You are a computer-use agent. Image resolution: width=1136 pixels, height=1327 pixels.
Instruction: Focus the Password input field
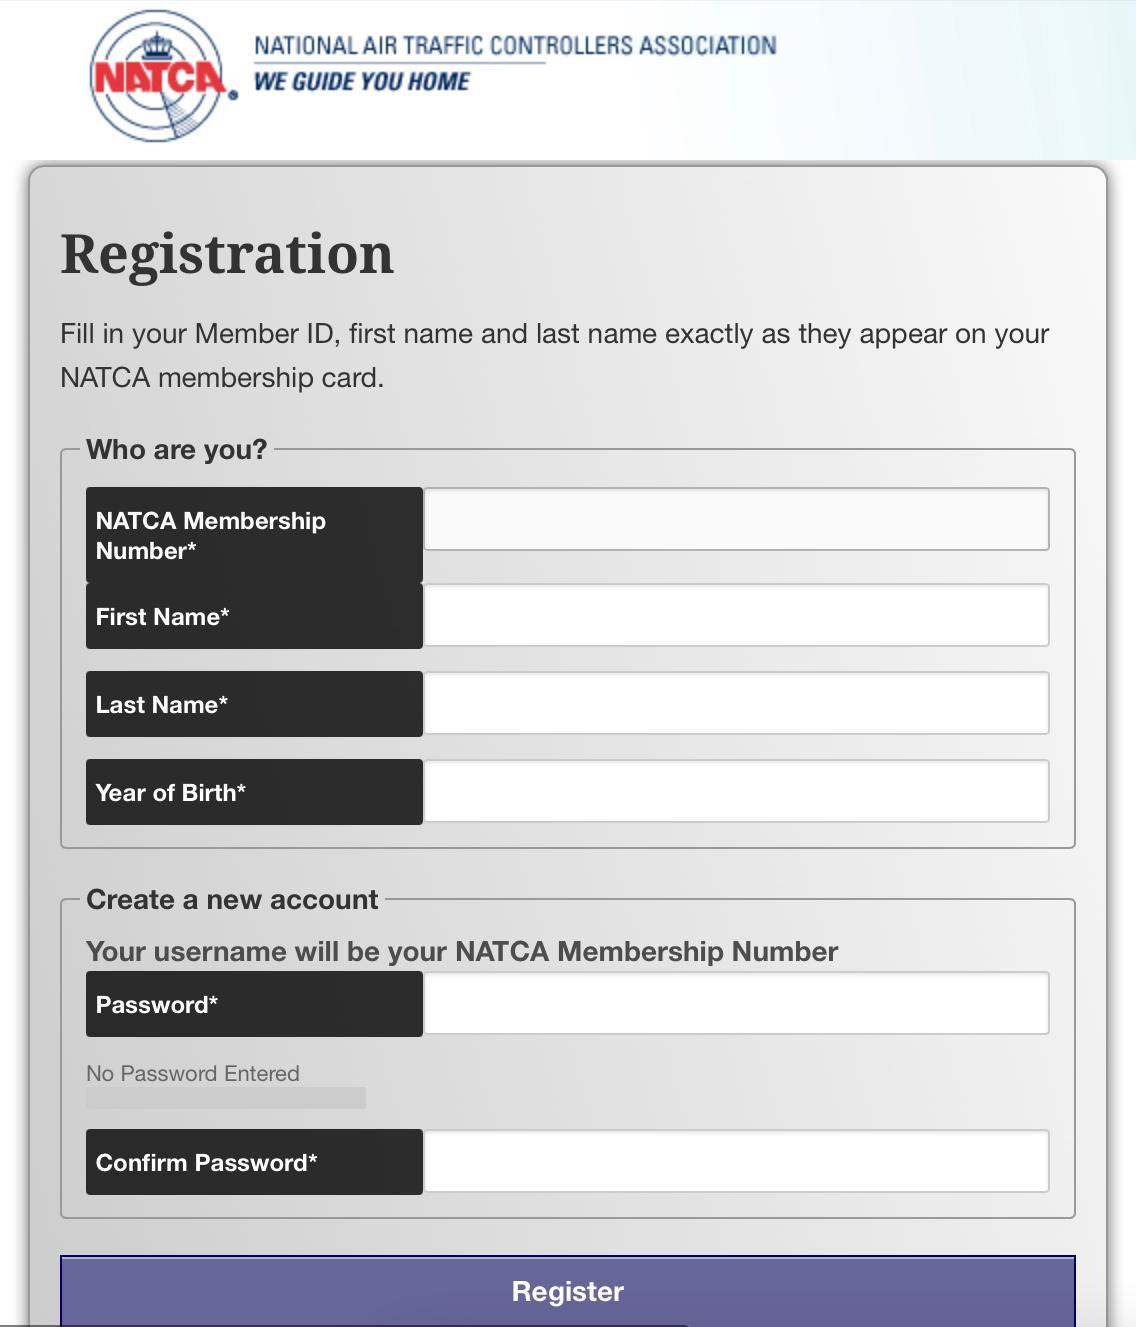(x=736, y=1003)
